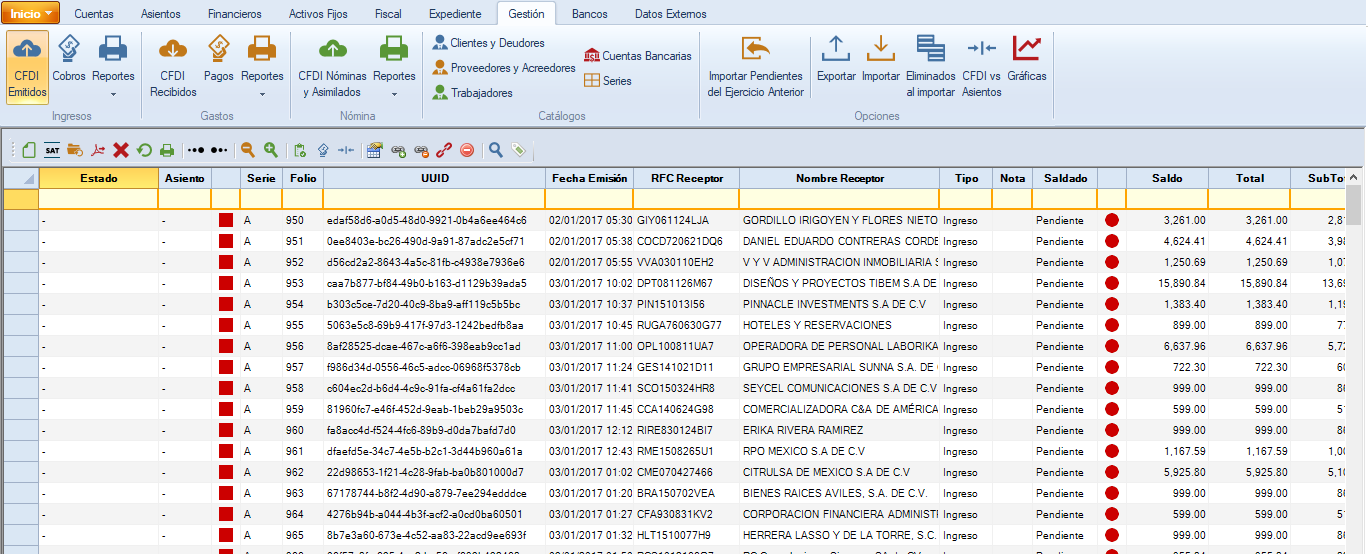Sort by the Fecha Emisión column header
Viewport: 1368px width, 554px height.
pyautogui.click(x=589, y=178)
